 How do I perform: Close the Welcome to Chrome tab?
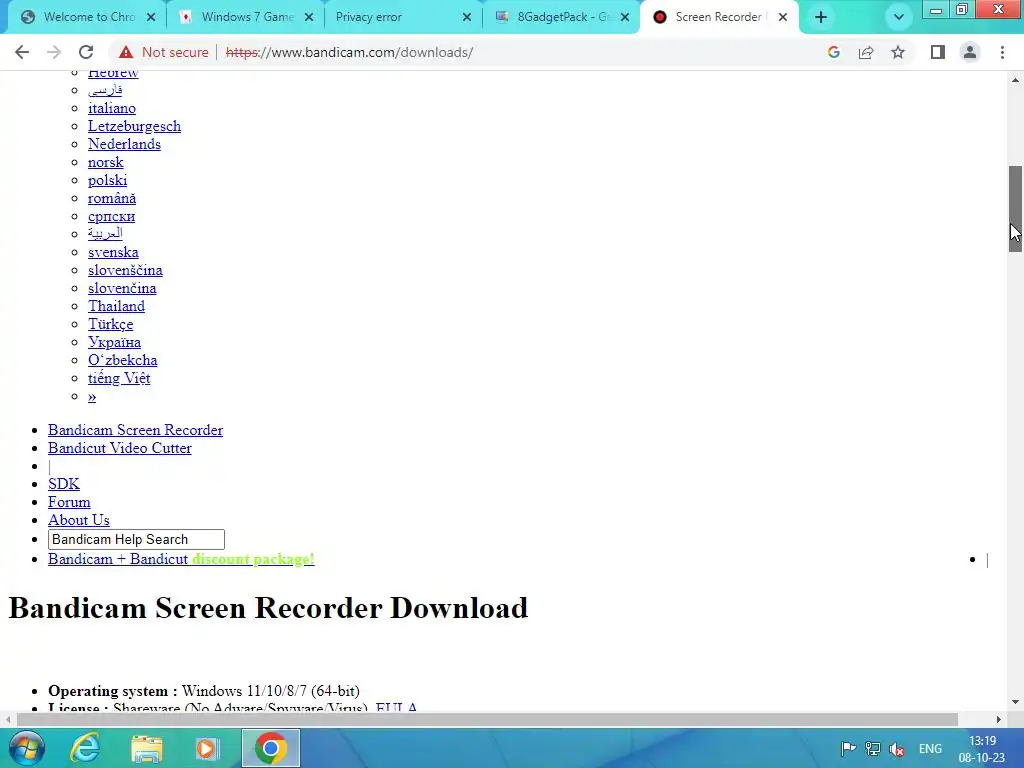pyautogui.click(x=151, y=18)
